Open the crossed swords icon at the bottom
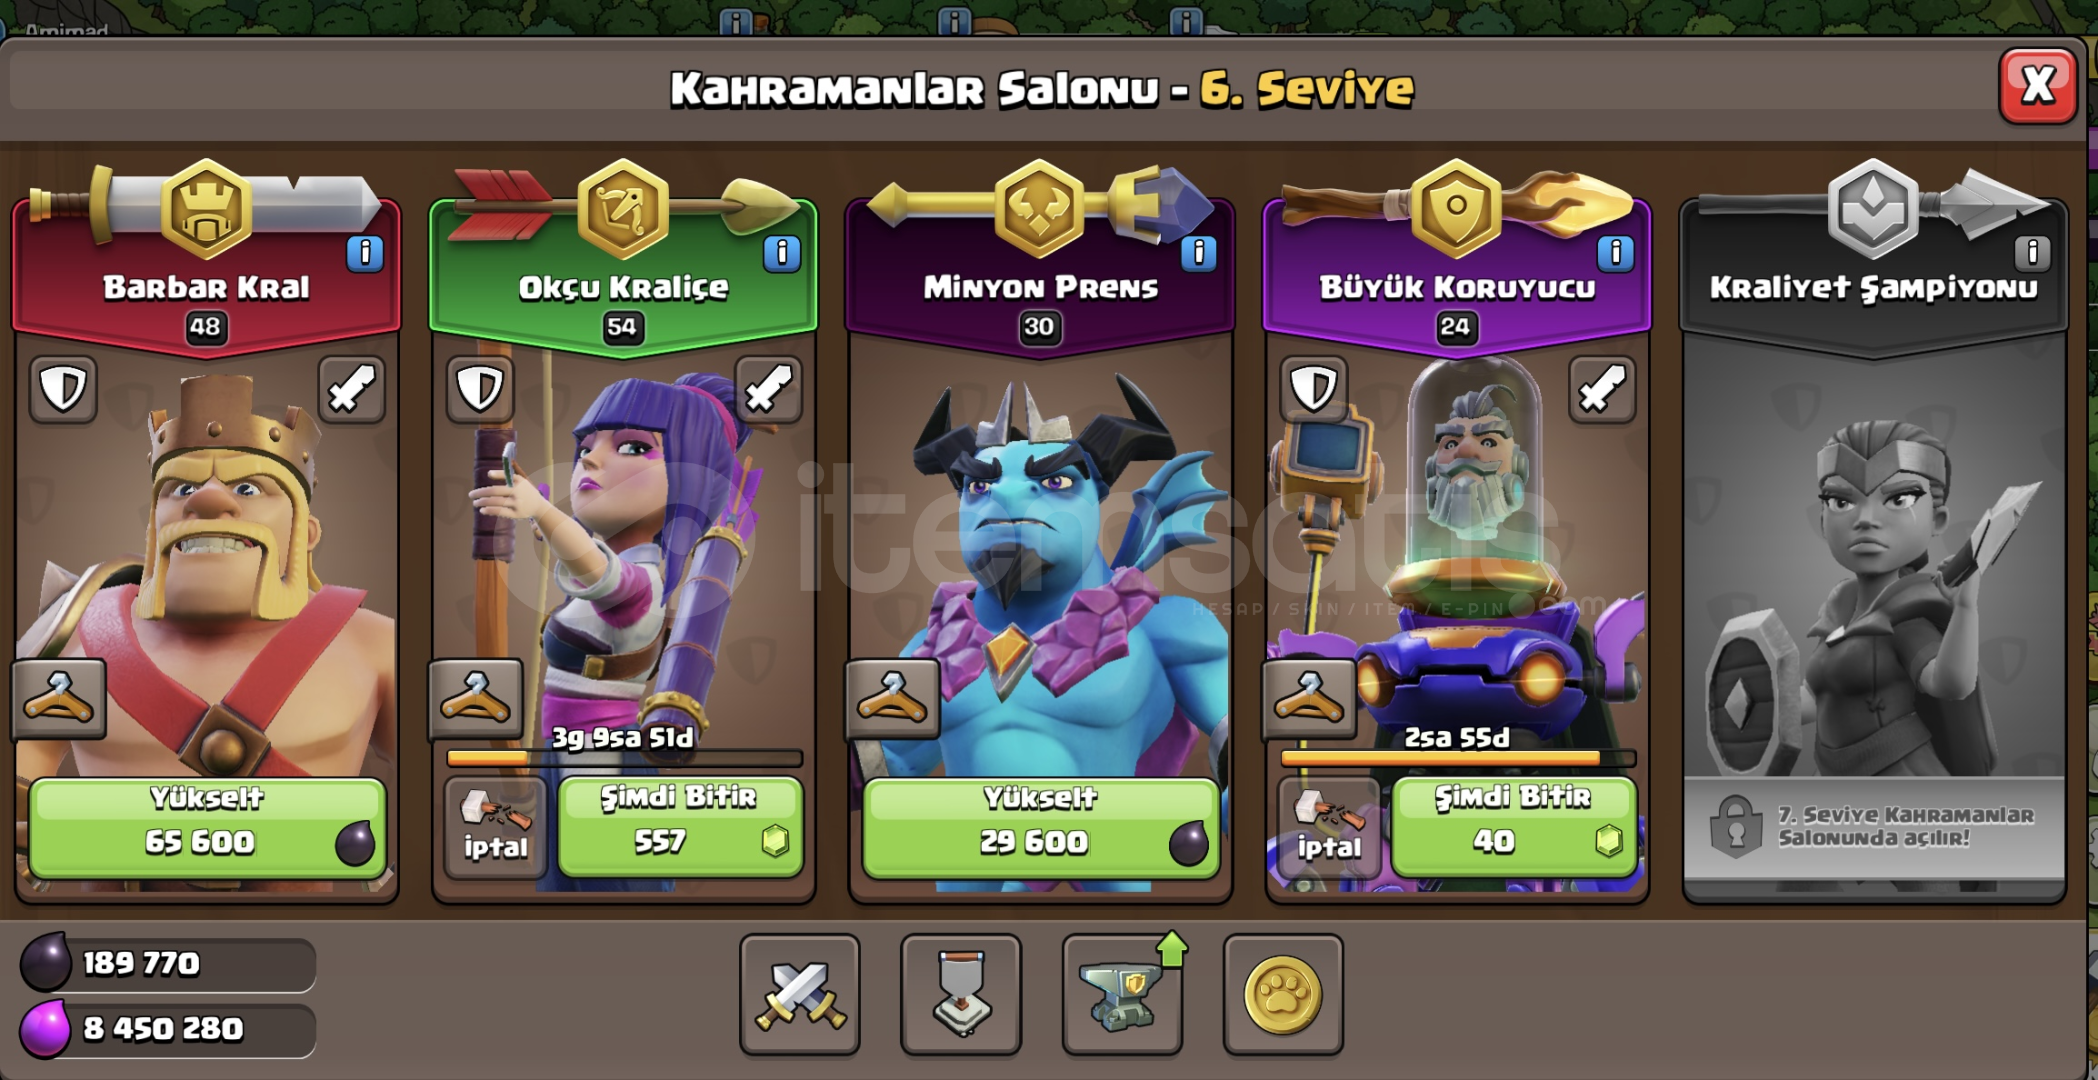 tap(800, 995)
